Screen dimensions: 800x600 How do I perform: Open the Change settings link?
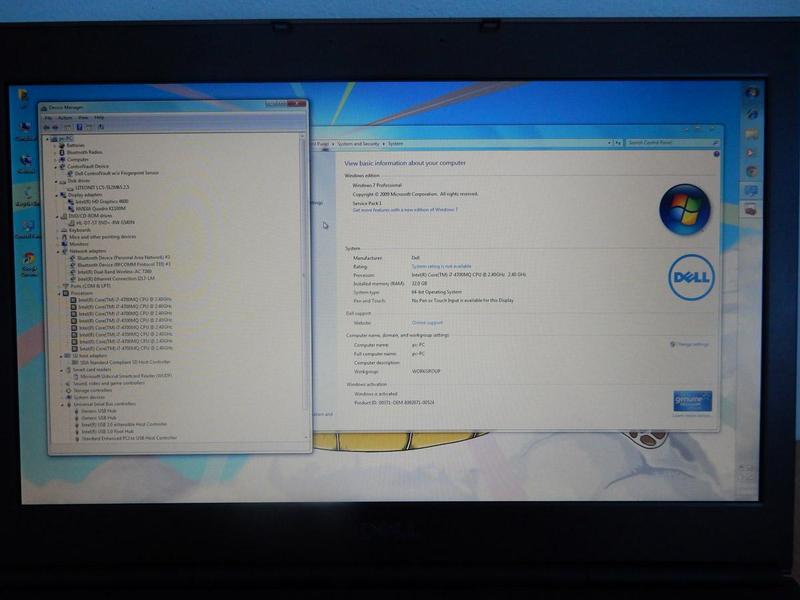click(692, 344)
